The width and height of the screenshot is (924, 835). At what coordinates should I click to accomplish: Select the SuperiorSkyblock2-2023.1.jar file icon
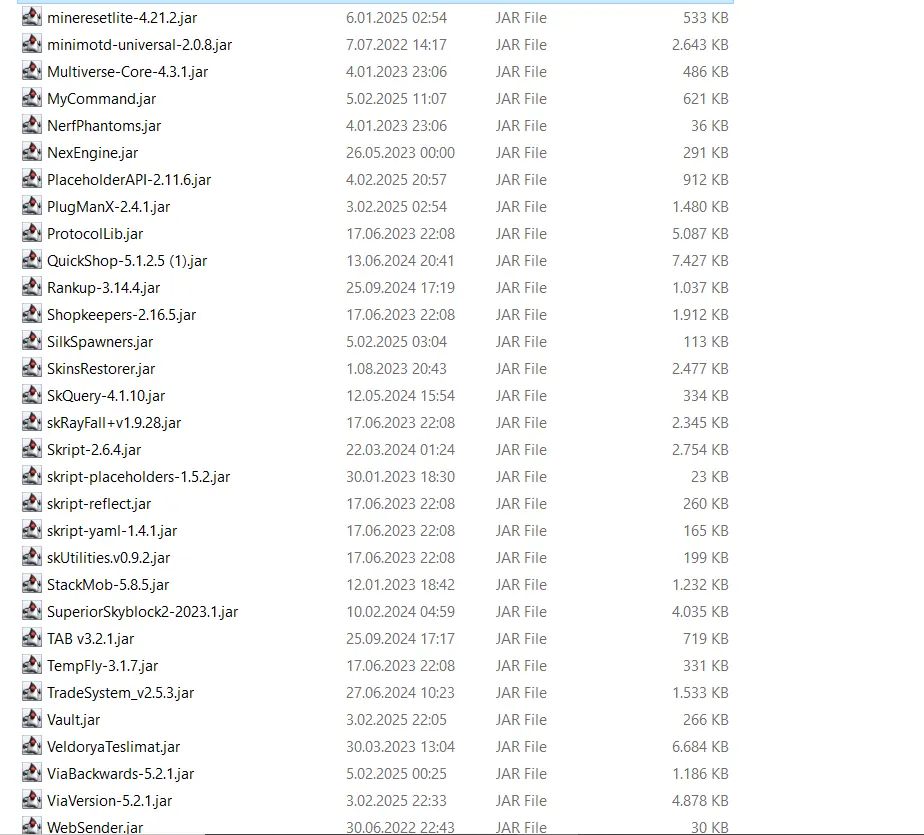(32, 612)
